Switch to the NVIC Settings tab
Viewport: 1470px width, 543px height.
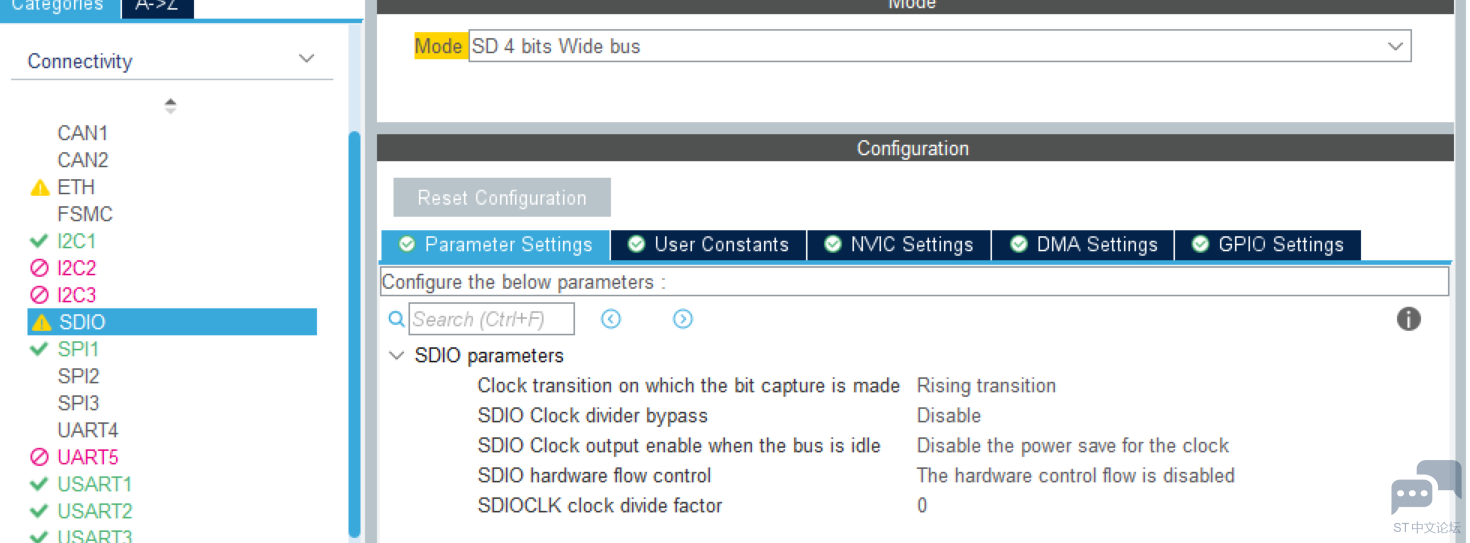(x=898, y=245)
